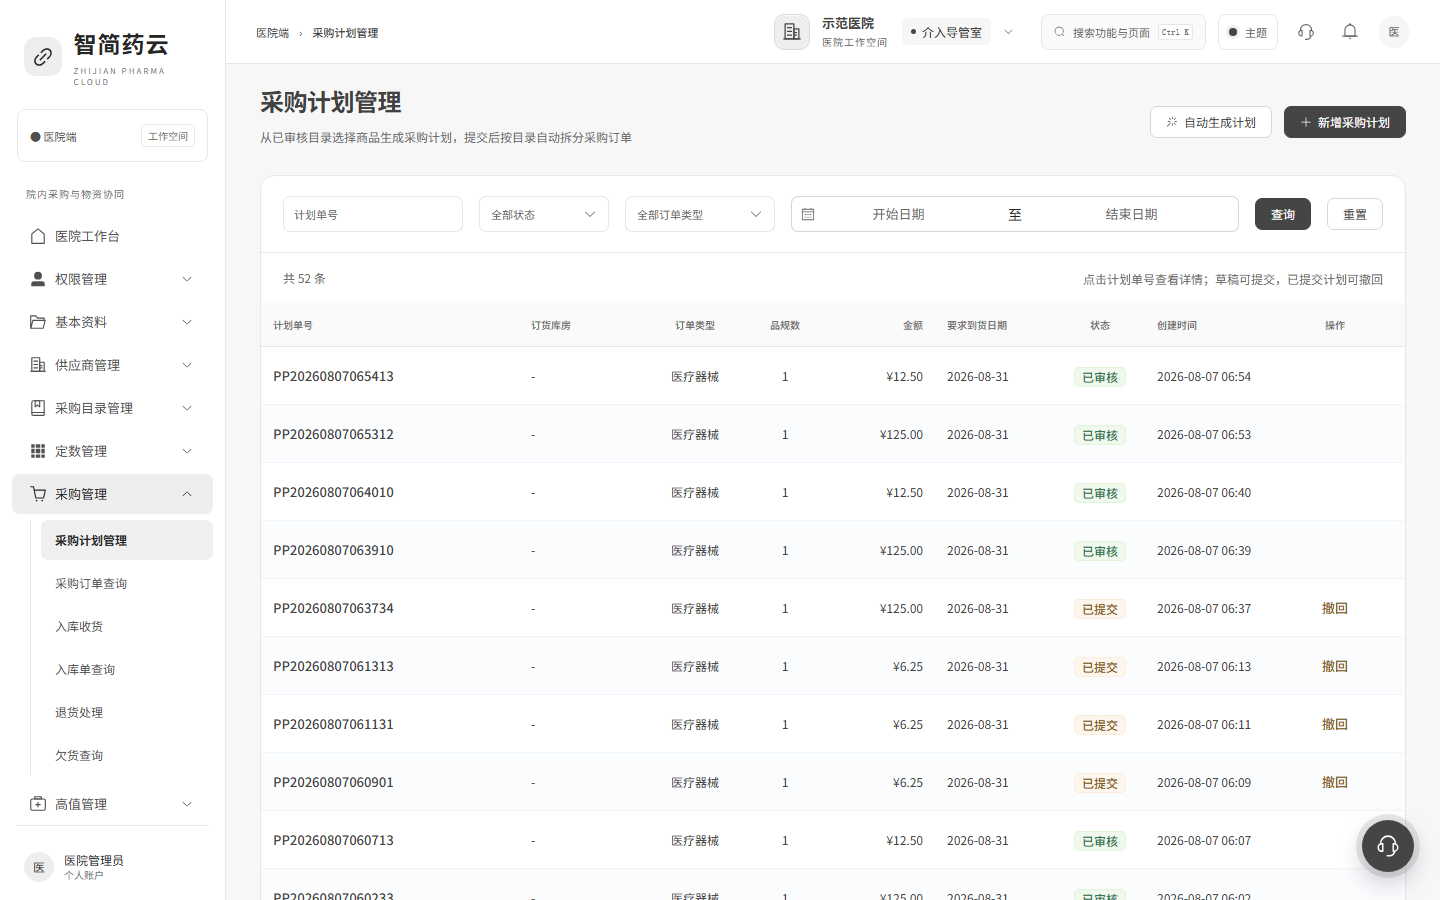Screen dimensions: 1440x900
Task: Open plan number PP20260807060713 details
Action: (333, 840)
